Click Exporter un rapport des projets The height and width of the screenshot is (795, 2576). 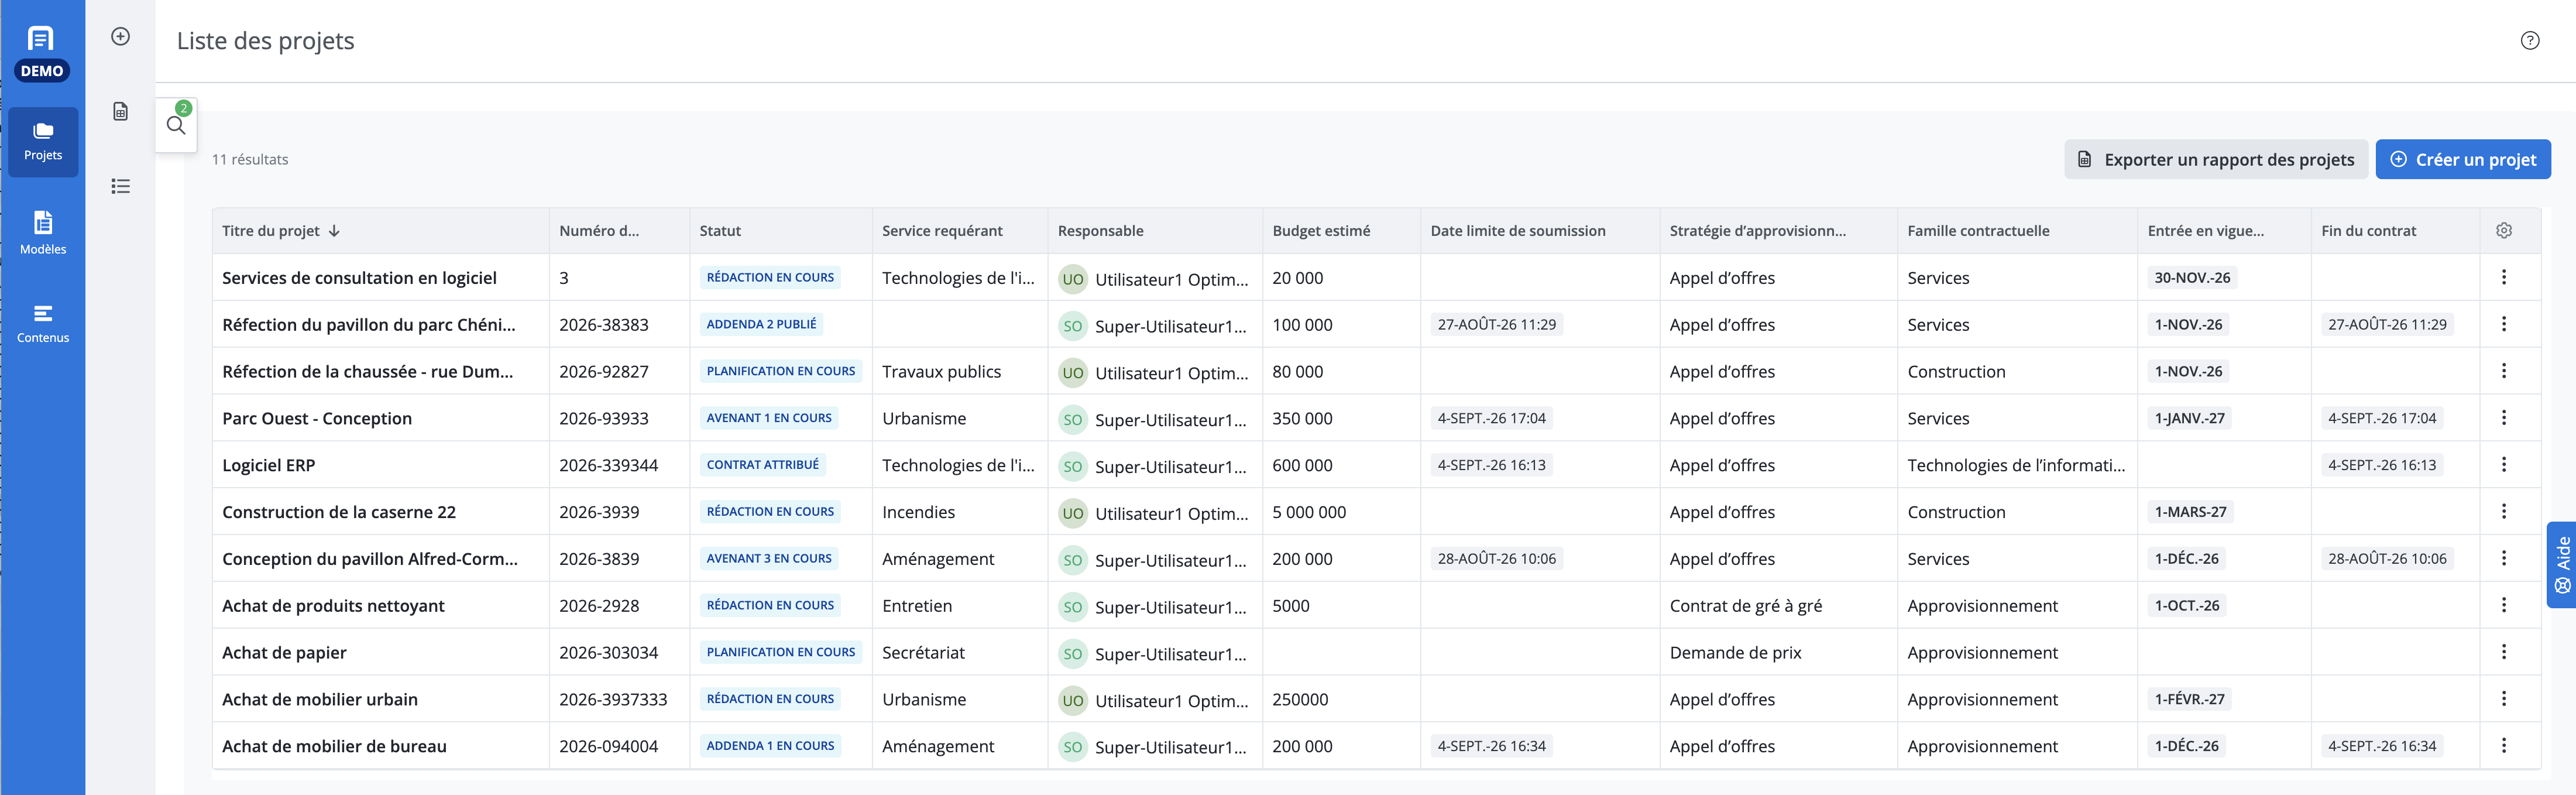[2215, 160]
